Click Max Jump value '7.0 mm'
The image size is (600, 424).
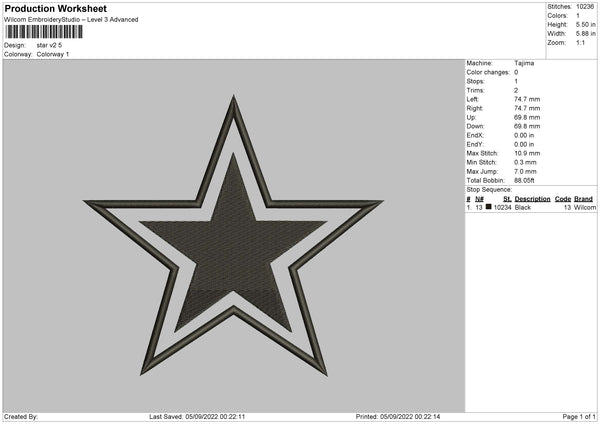(525, 171)
